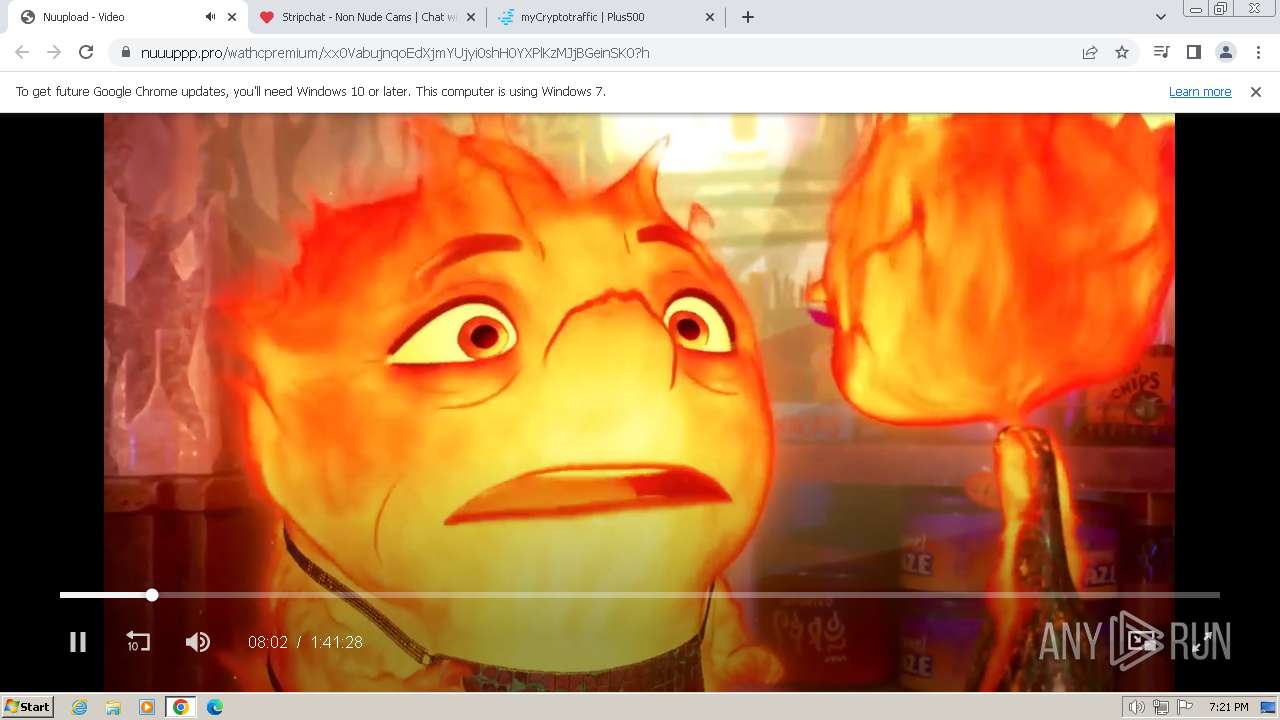Screen dimensions: 1280x720
Task: Switch to the Stripchat tab
Action: click(x=368, y=17)
